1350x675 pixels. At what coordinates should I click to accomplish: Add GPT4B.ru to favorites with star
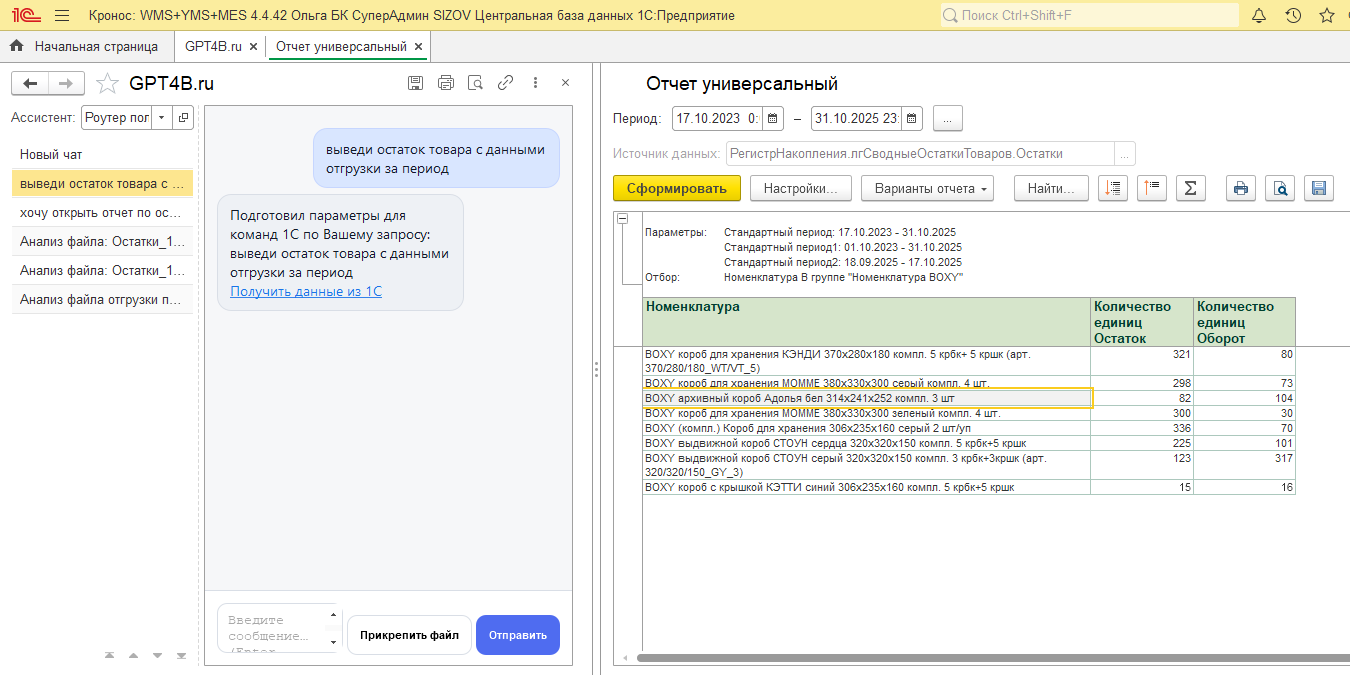pos(107,83)
